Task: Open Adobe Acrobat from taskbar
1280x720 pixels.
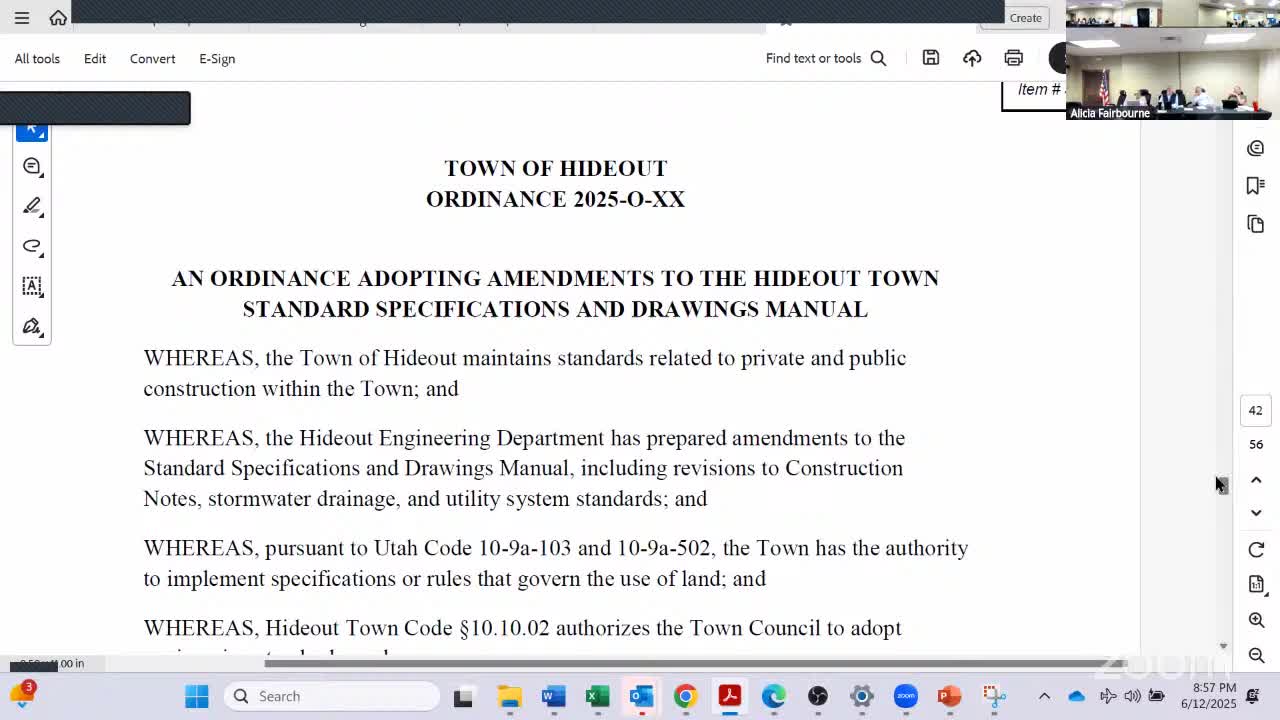Action: [x=729, y=696]
